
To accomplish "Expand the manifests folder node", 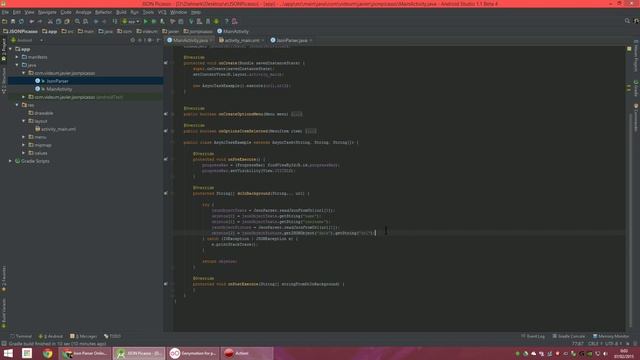I will [17, 57].
